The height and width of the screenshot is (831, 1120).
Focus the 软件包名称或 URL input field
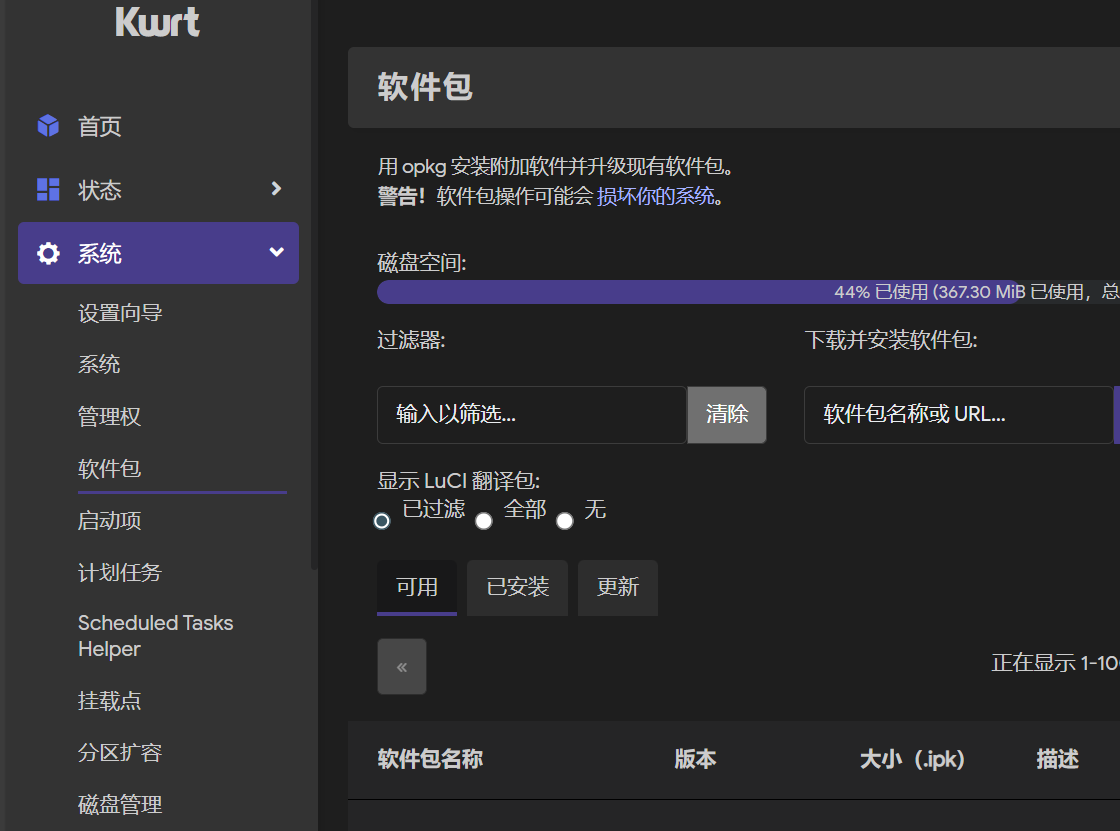(x=959, y=414)
